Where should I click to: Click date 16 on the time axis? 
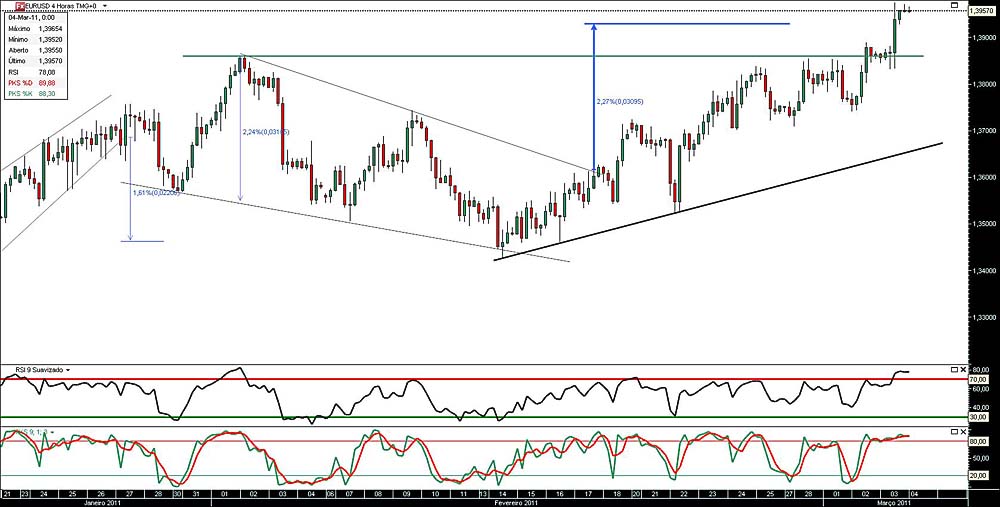(559, 494)
